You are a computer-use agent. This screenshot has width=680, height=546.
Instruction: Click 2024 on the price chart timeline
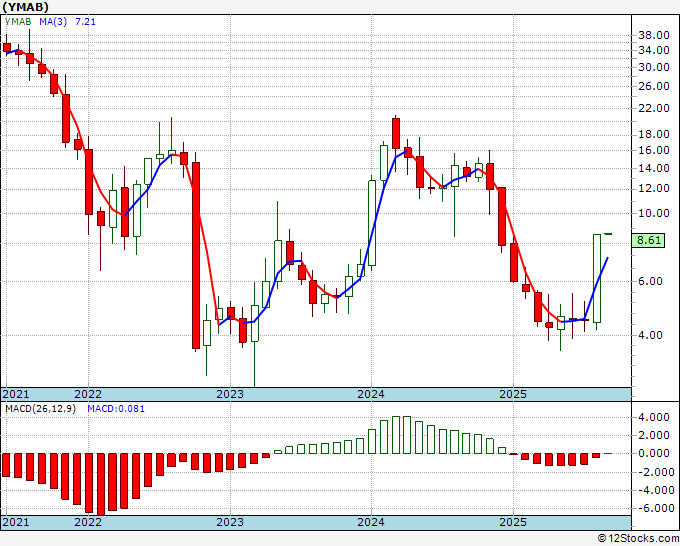point(371,394)
